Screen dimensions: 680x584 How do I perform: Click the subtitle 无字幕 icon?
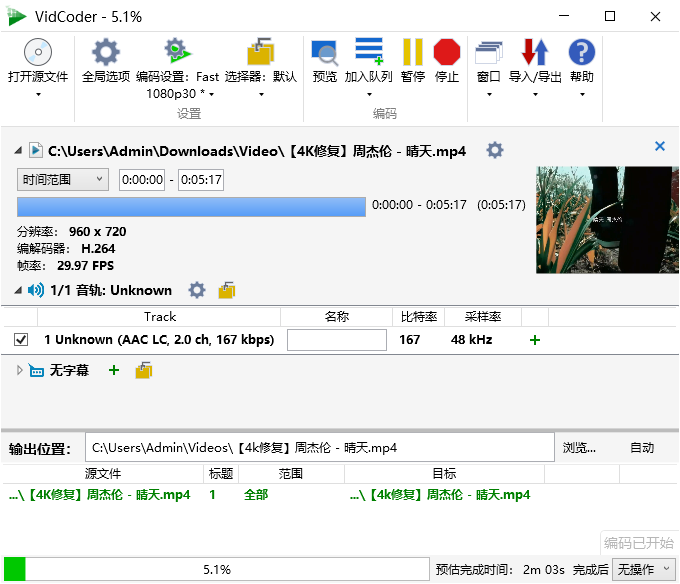point(36,371)
